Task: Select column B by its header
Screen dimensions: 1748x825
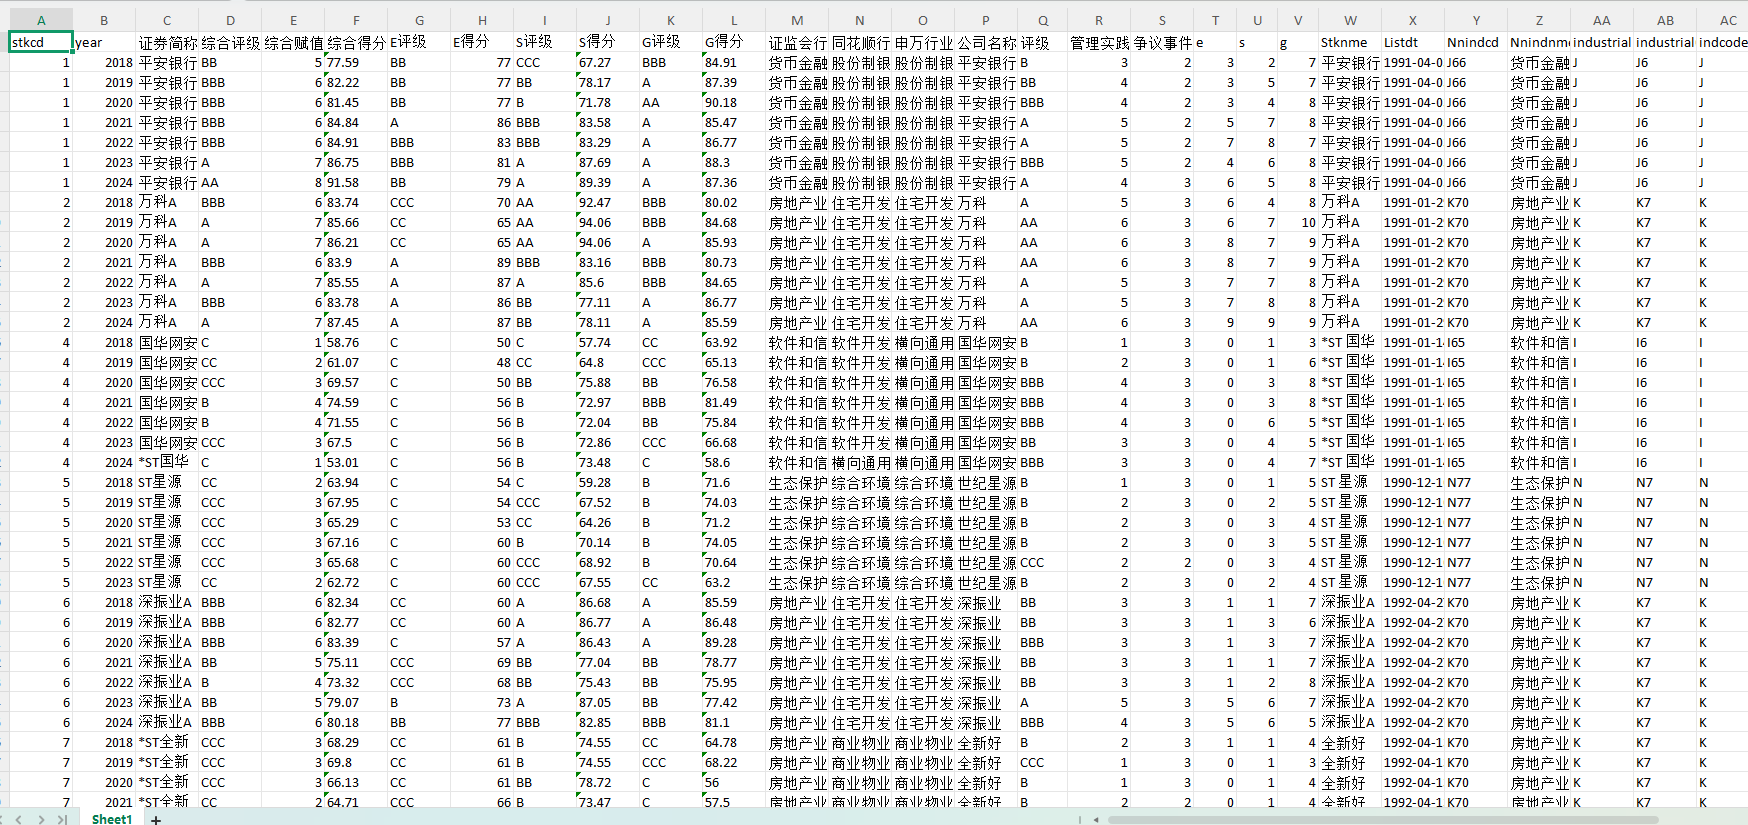Action: pos(104,20)
